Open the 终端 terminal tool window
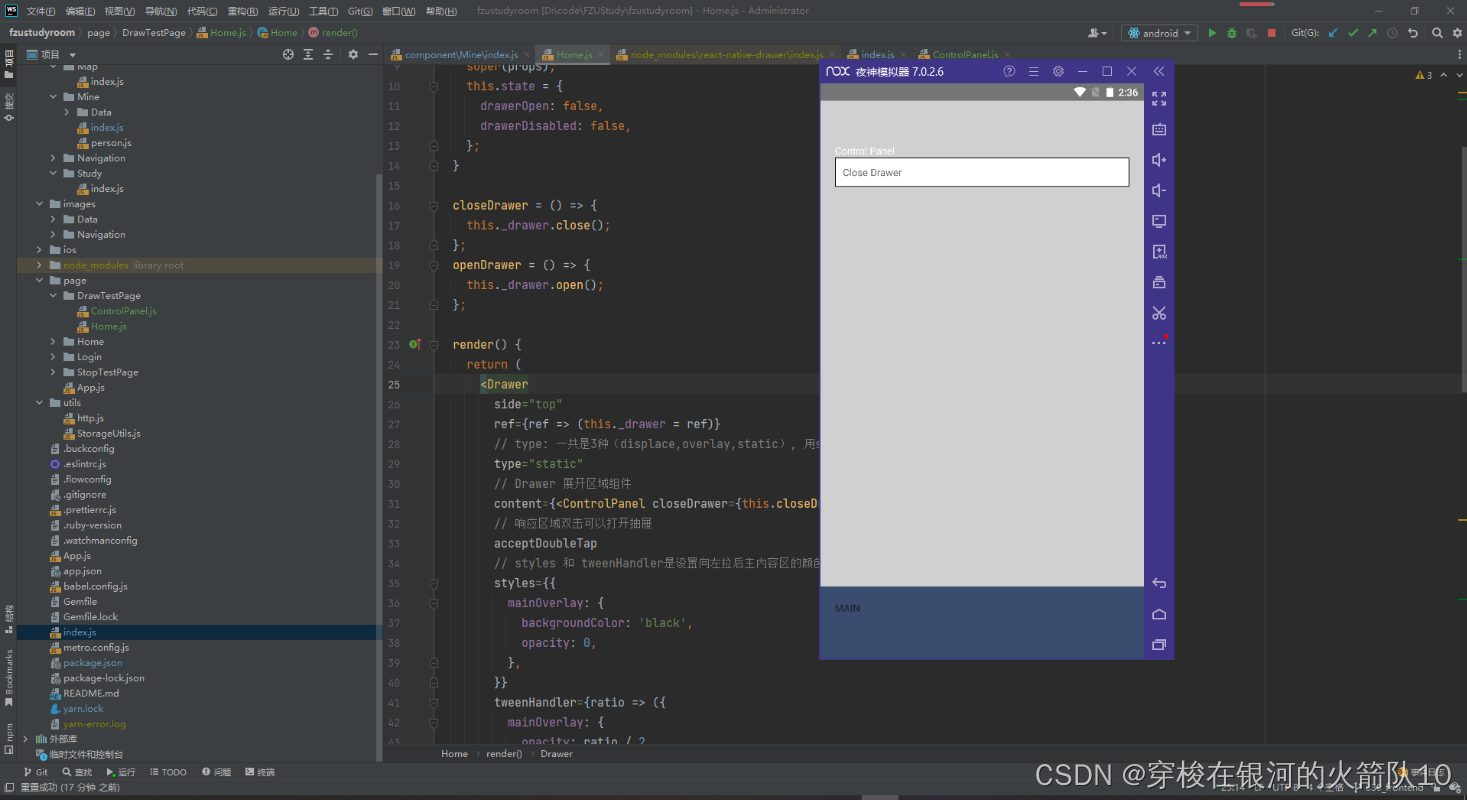1467x800 pixels. point(259,772)
